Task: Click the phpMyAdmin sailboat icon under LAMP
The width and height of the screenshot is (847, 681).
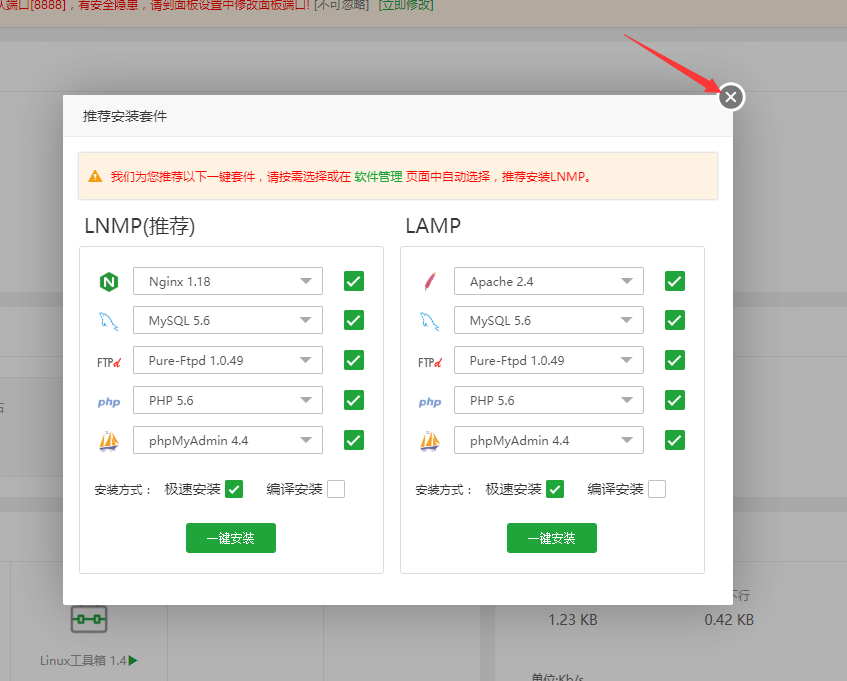Action: pyautogui.click(x=429, y=440)
